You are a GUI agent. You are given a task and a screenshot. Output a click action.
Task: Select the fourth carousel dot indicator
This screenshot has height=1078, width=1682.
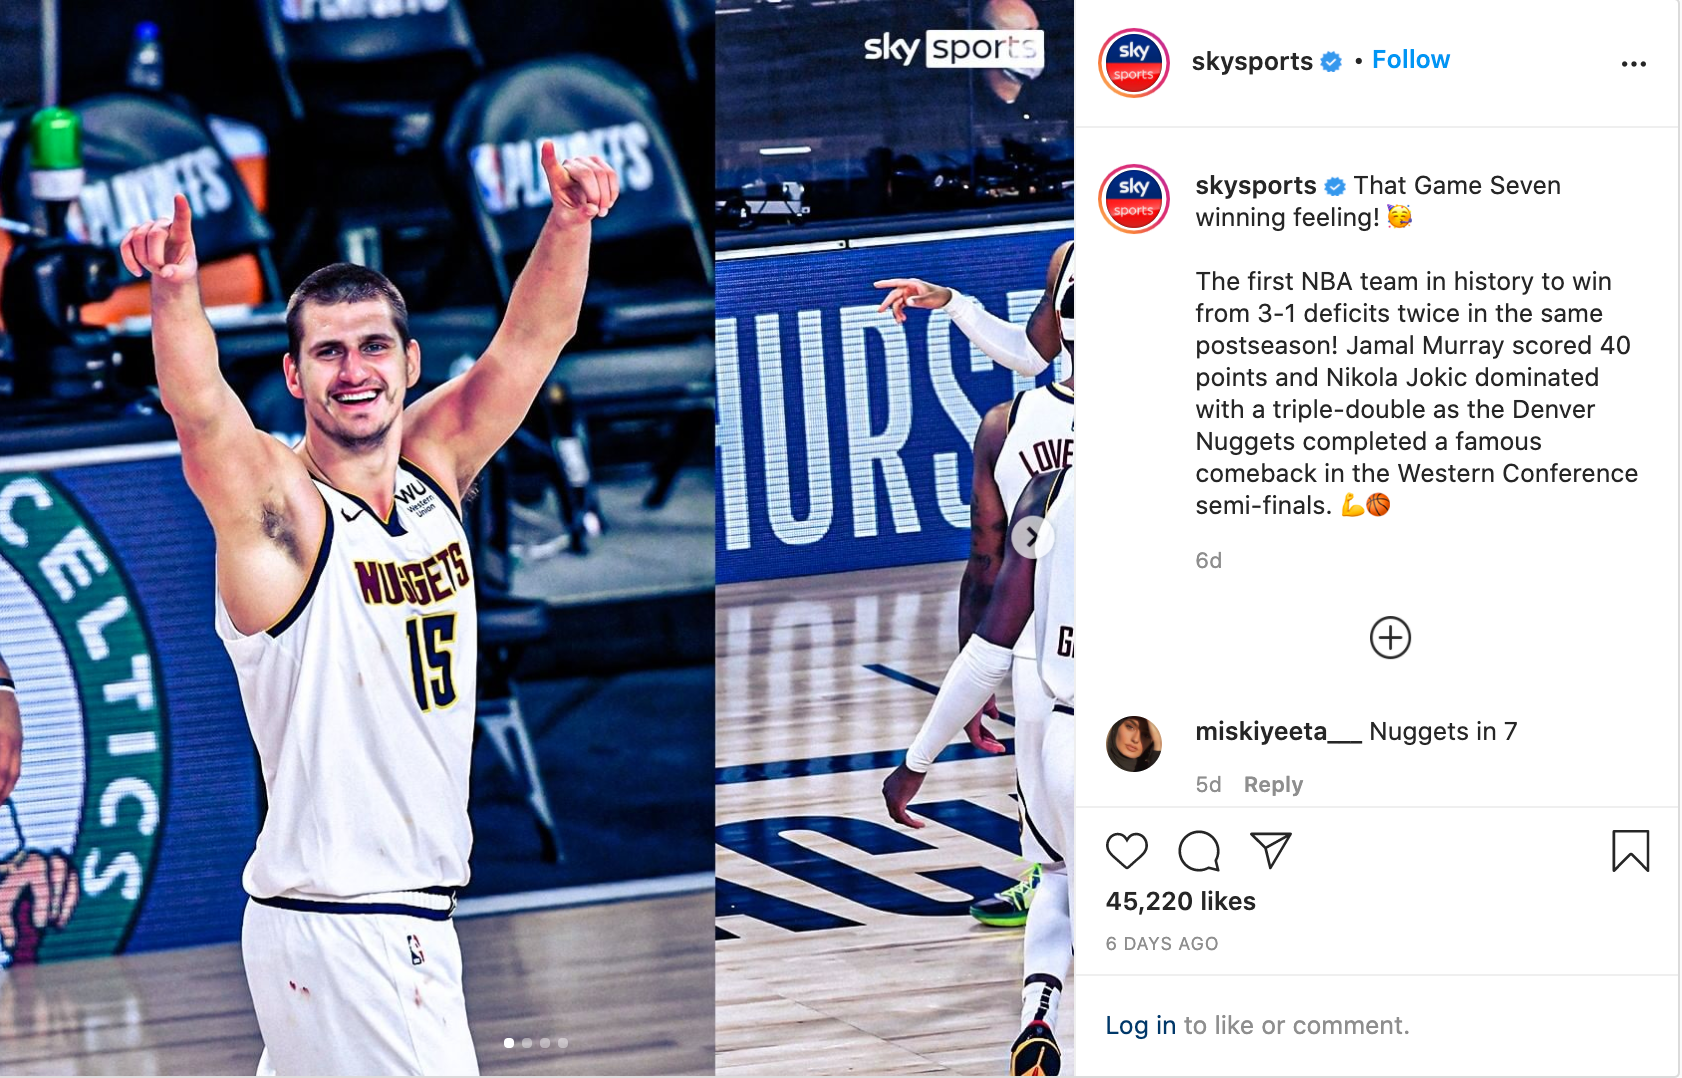[563, 1043]
